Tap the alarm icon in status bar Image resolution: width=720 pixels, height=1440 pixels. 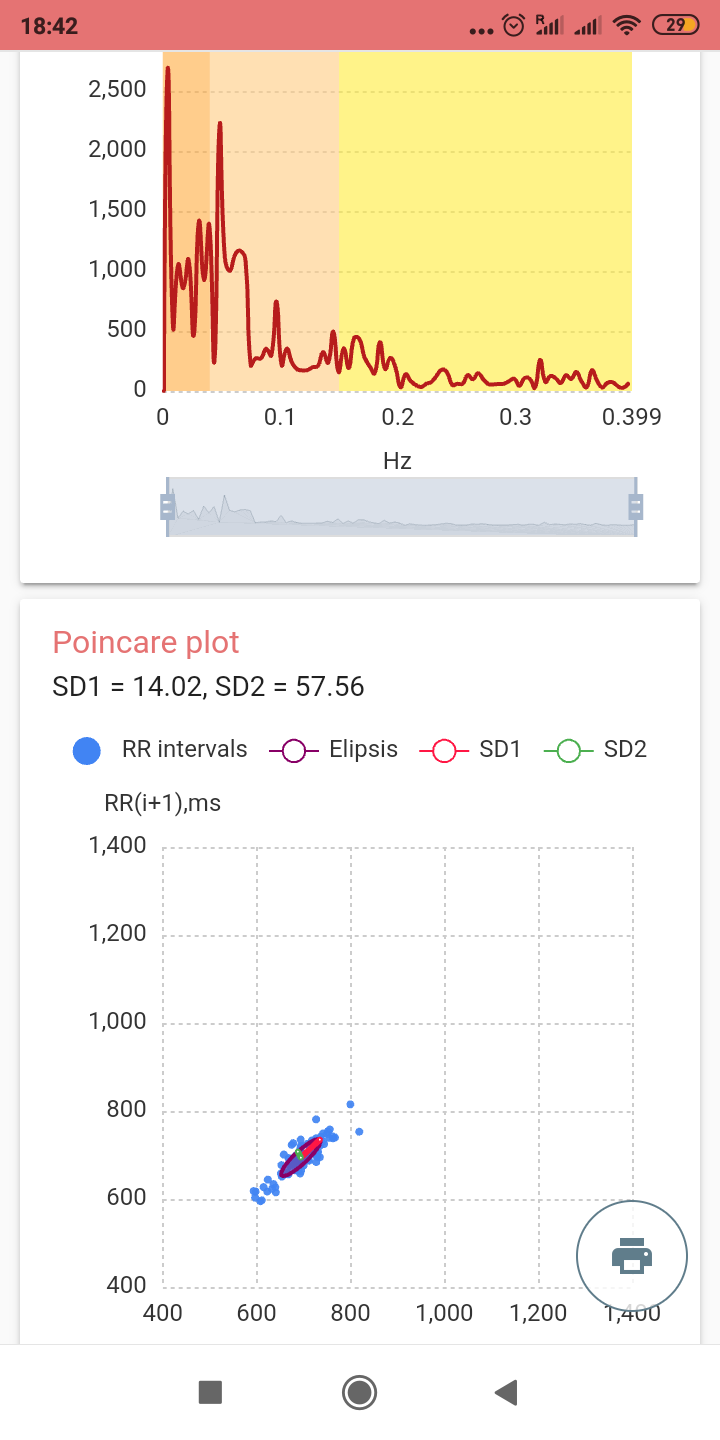514,25
